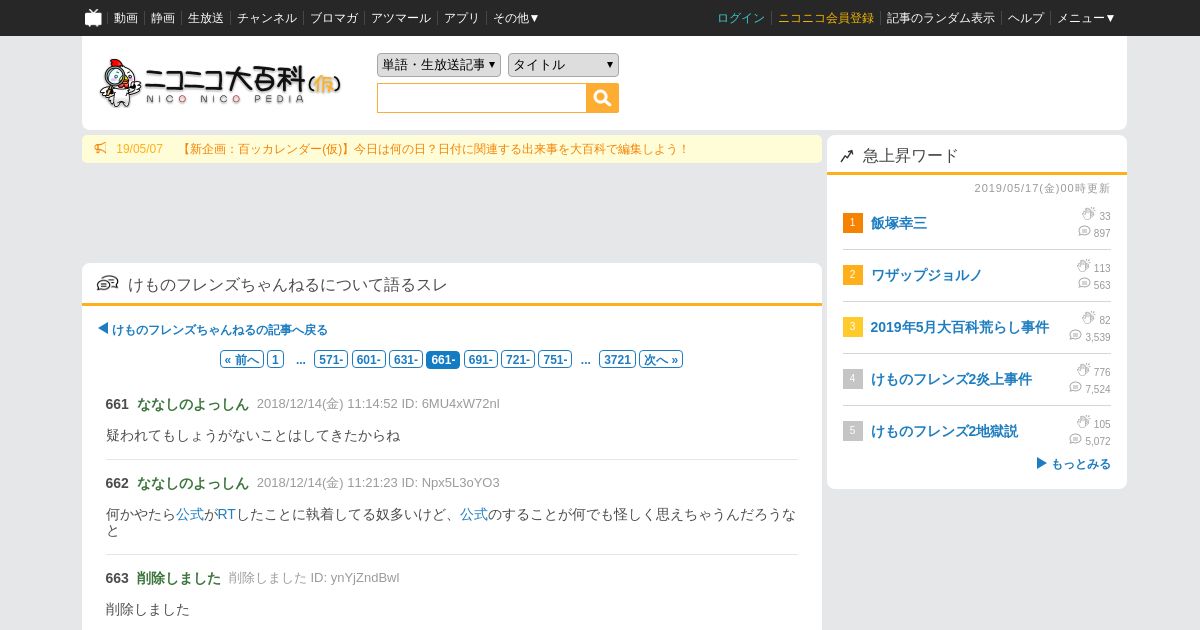The height and width of the screenshot is (630, 1200).
Task: Jump to page 751-
Action: pos(555,359)
